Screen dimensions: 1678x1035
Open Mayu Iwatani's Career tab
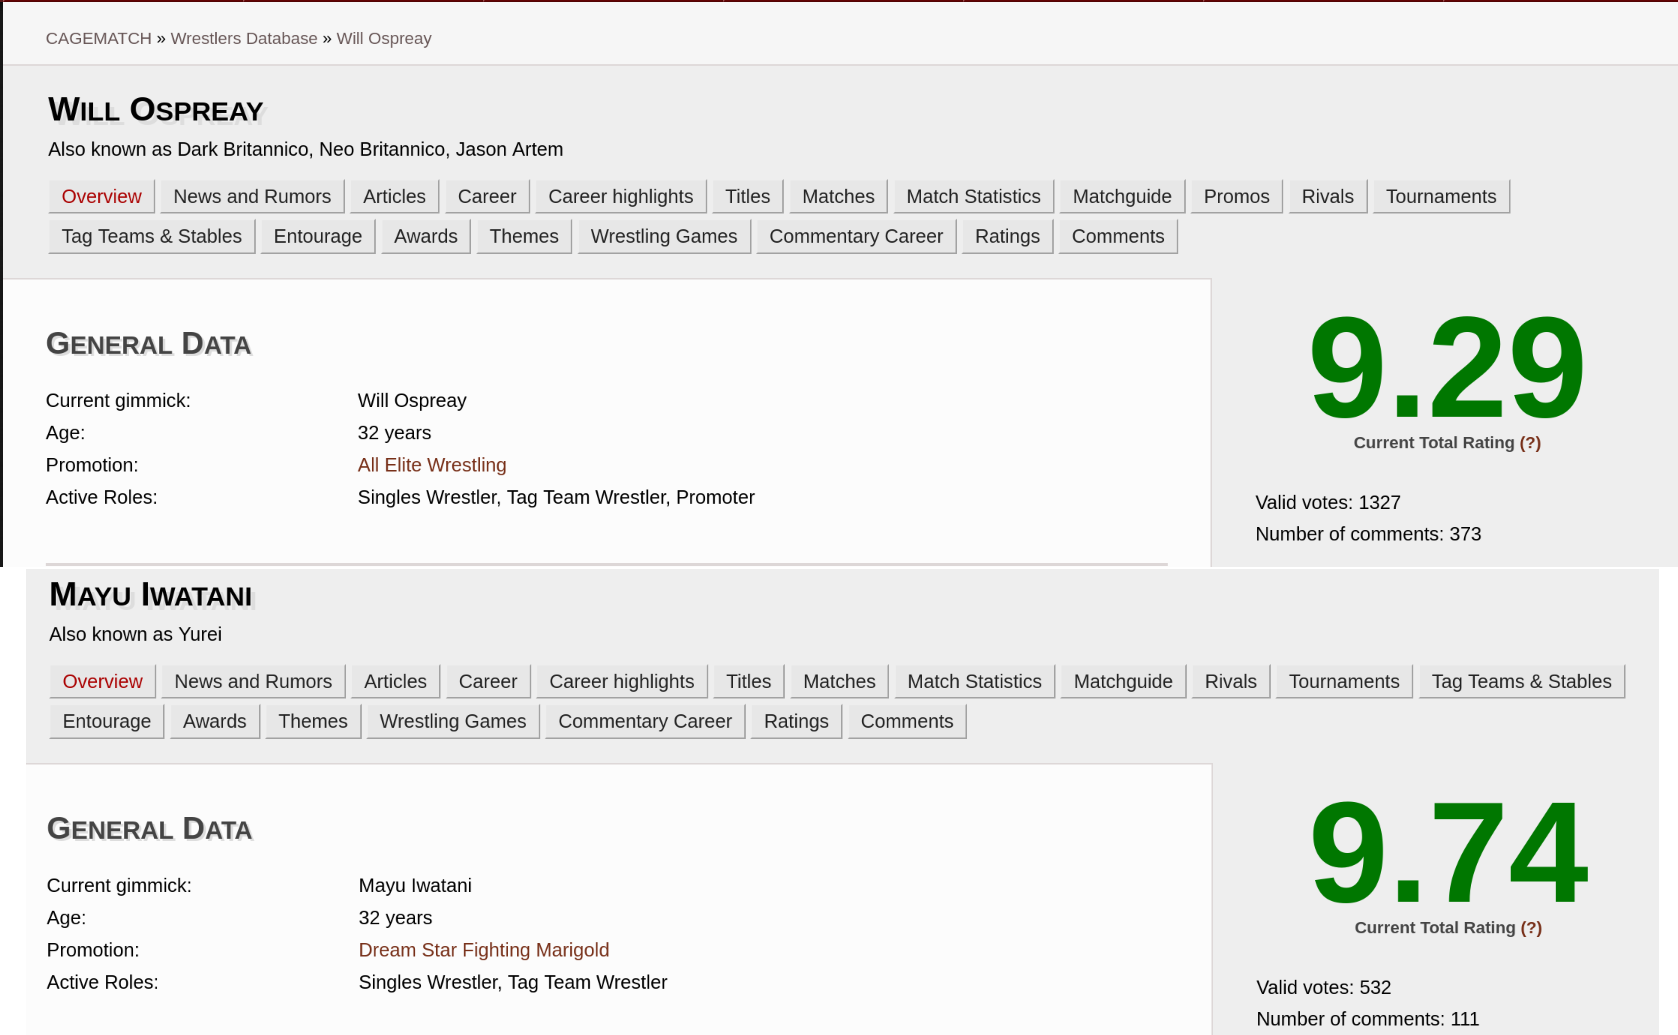point(488,681)
